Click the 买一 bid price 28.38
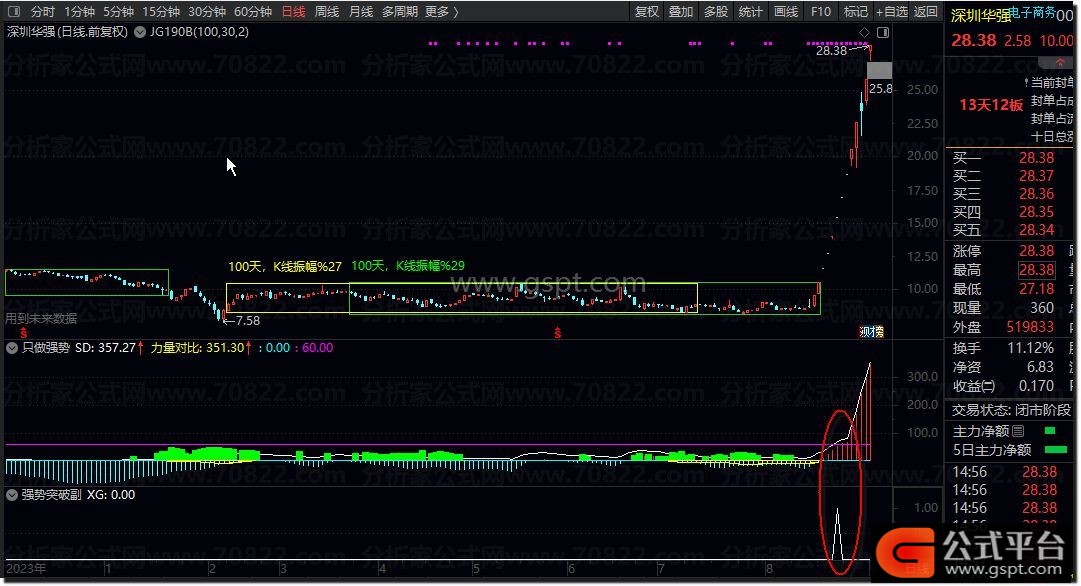The height and width of the screenshot is (586, 1081). point(1037,158)
